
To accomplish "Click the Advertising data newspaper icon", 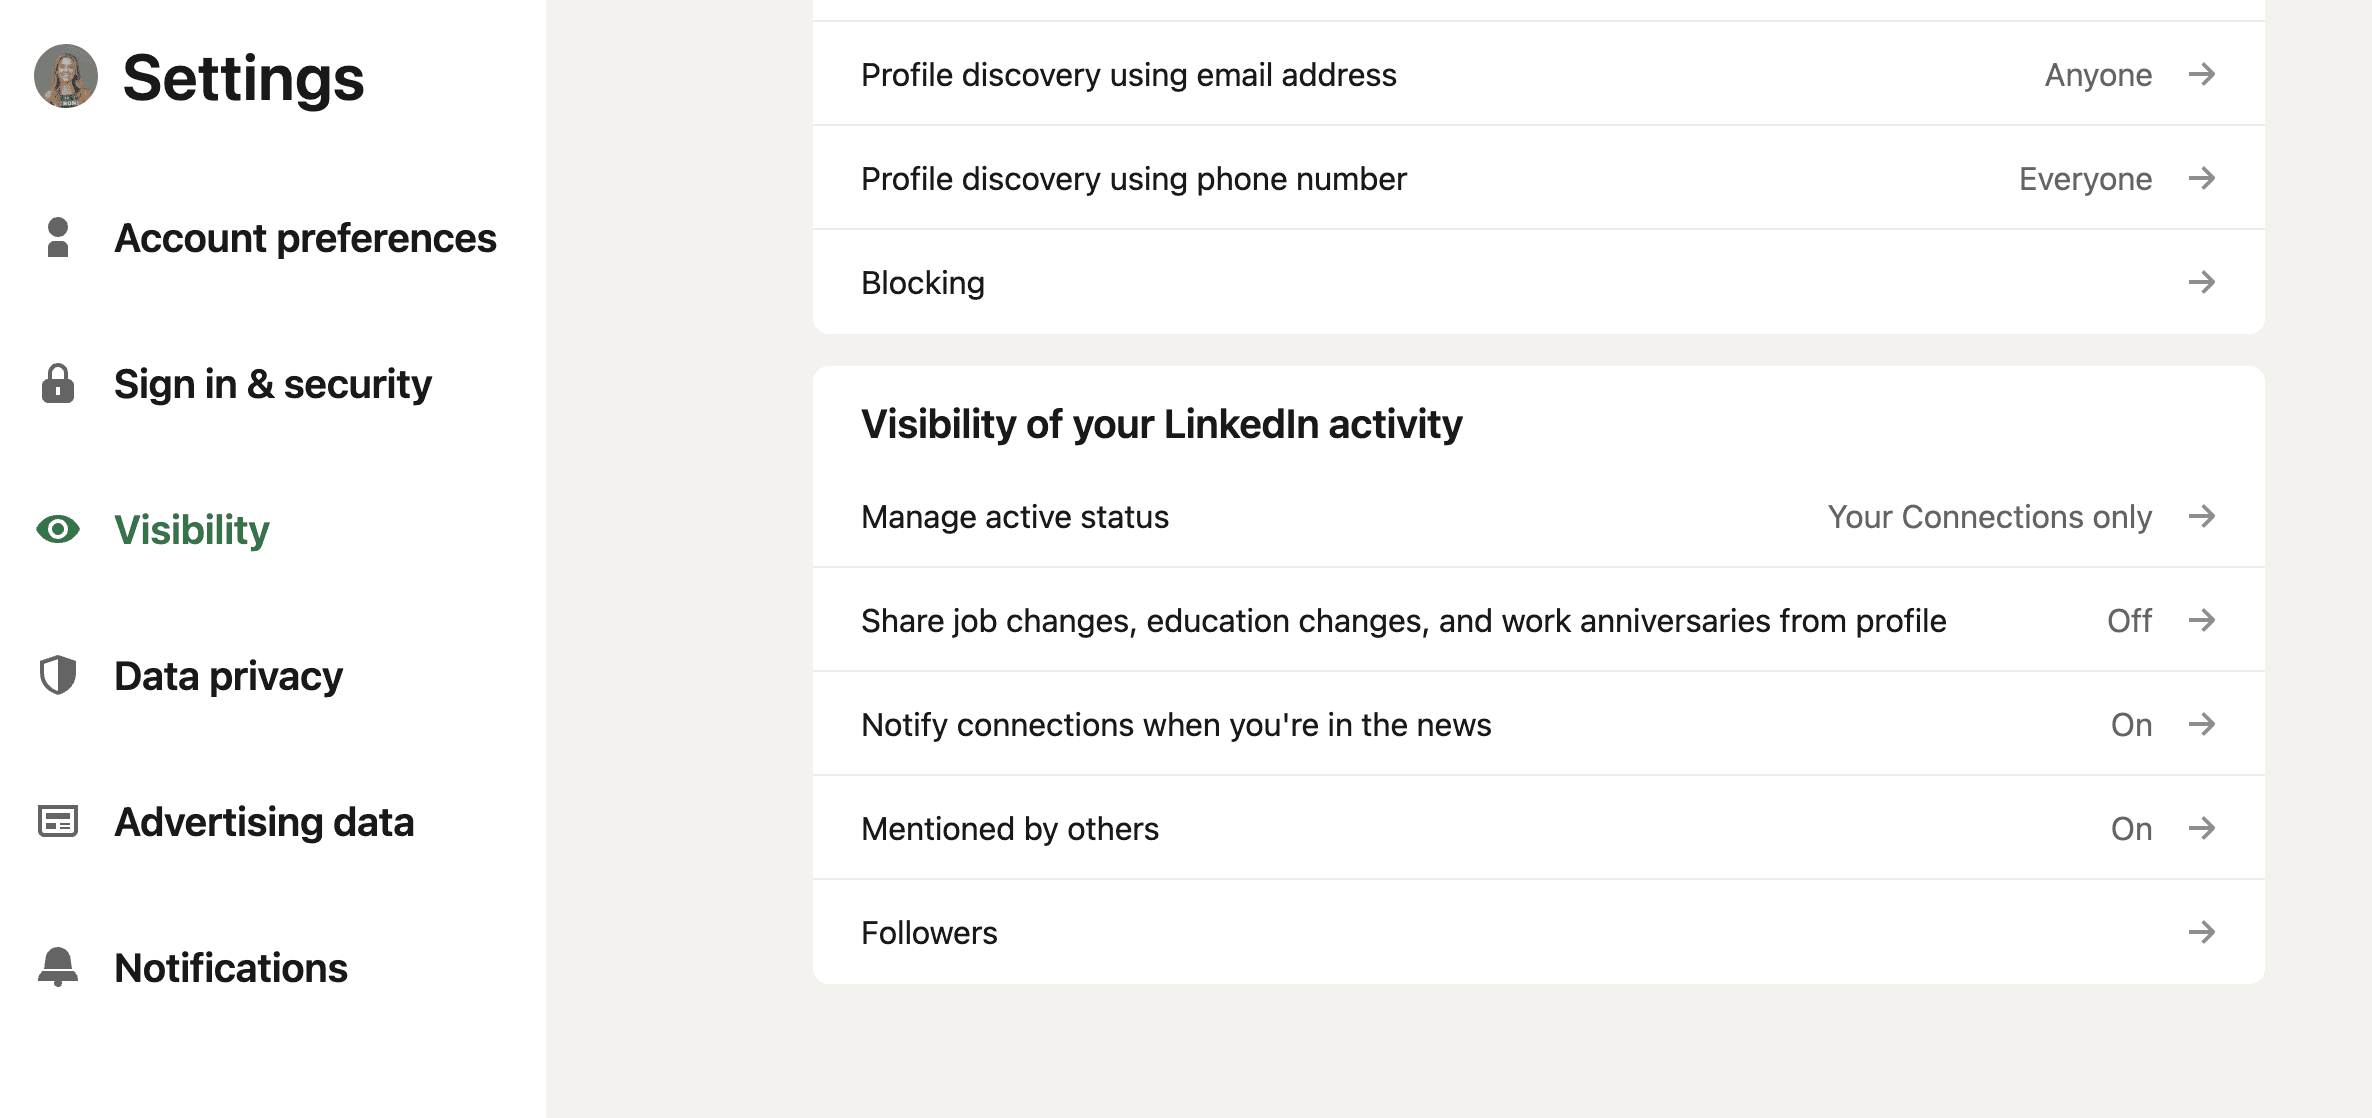I will (58, 821).
